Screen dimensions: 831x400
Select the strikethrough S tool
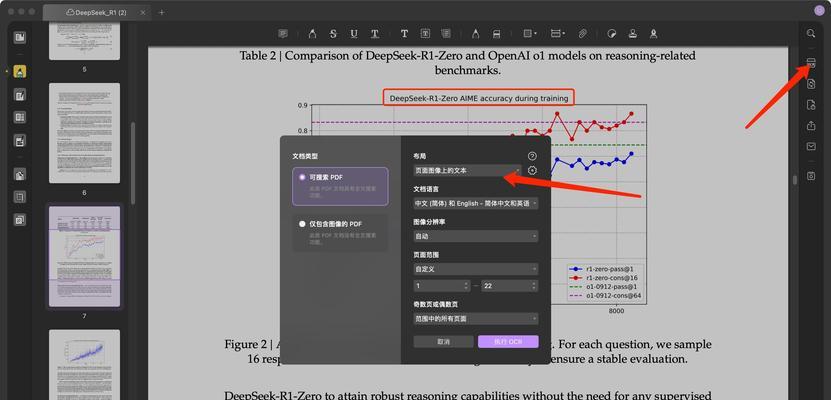pyautogui.click(x=333, y=34)
